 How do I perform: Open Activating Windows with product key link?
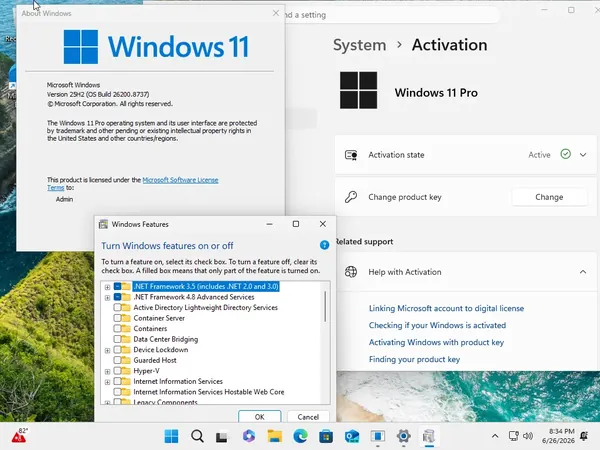pos(436,342)
